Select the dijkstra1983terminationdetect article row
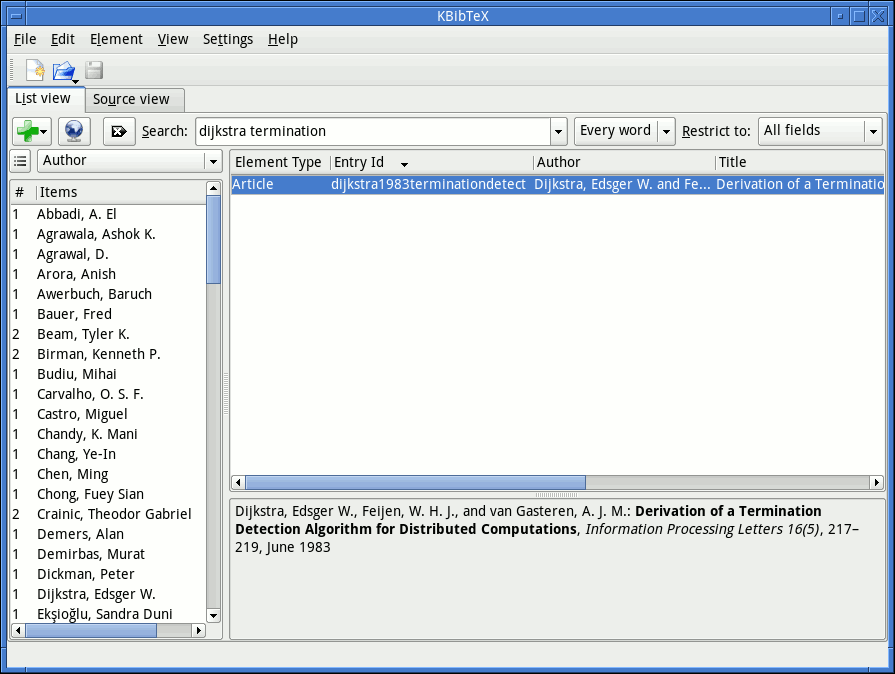895x674 pixels. pos(558,184)
